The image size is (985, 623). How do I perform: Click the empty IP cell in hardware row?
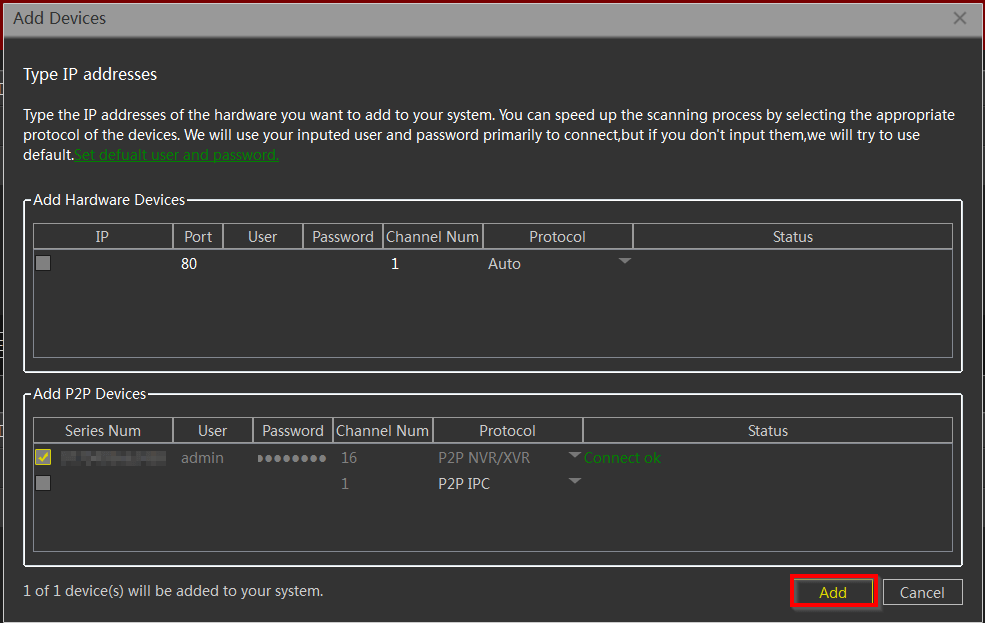[x=110, y=264]
